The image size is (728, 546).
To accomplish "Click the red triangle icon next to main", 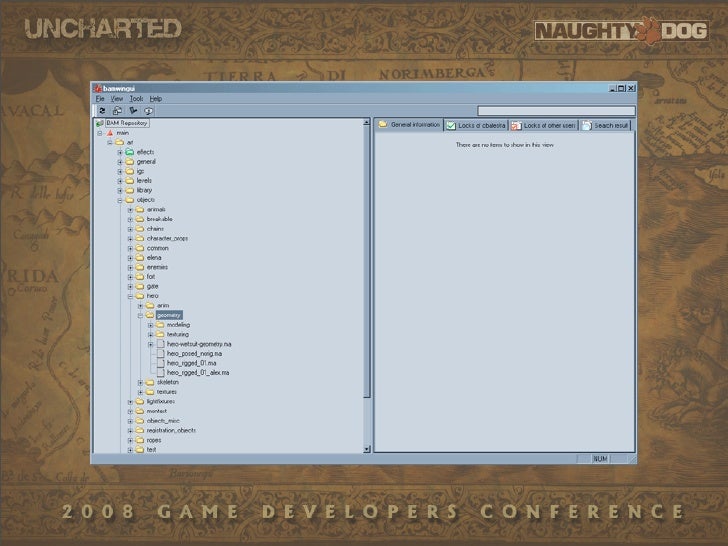I will tap(110, 133).
